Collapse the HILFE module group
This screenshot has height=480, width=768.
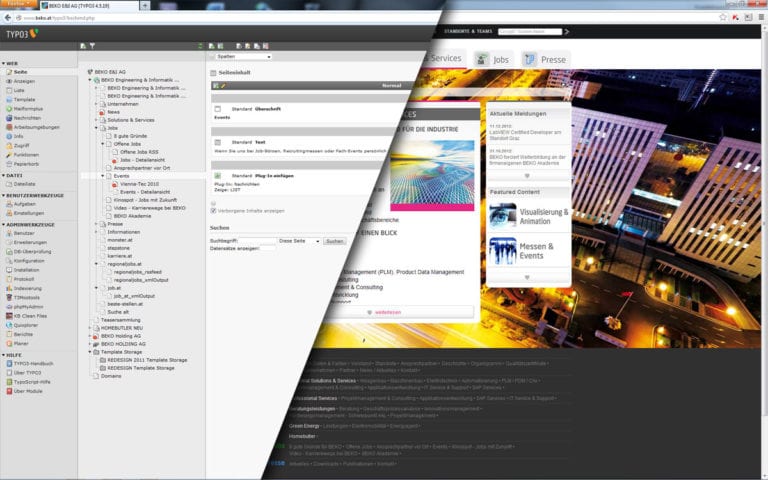coord(4,355)
